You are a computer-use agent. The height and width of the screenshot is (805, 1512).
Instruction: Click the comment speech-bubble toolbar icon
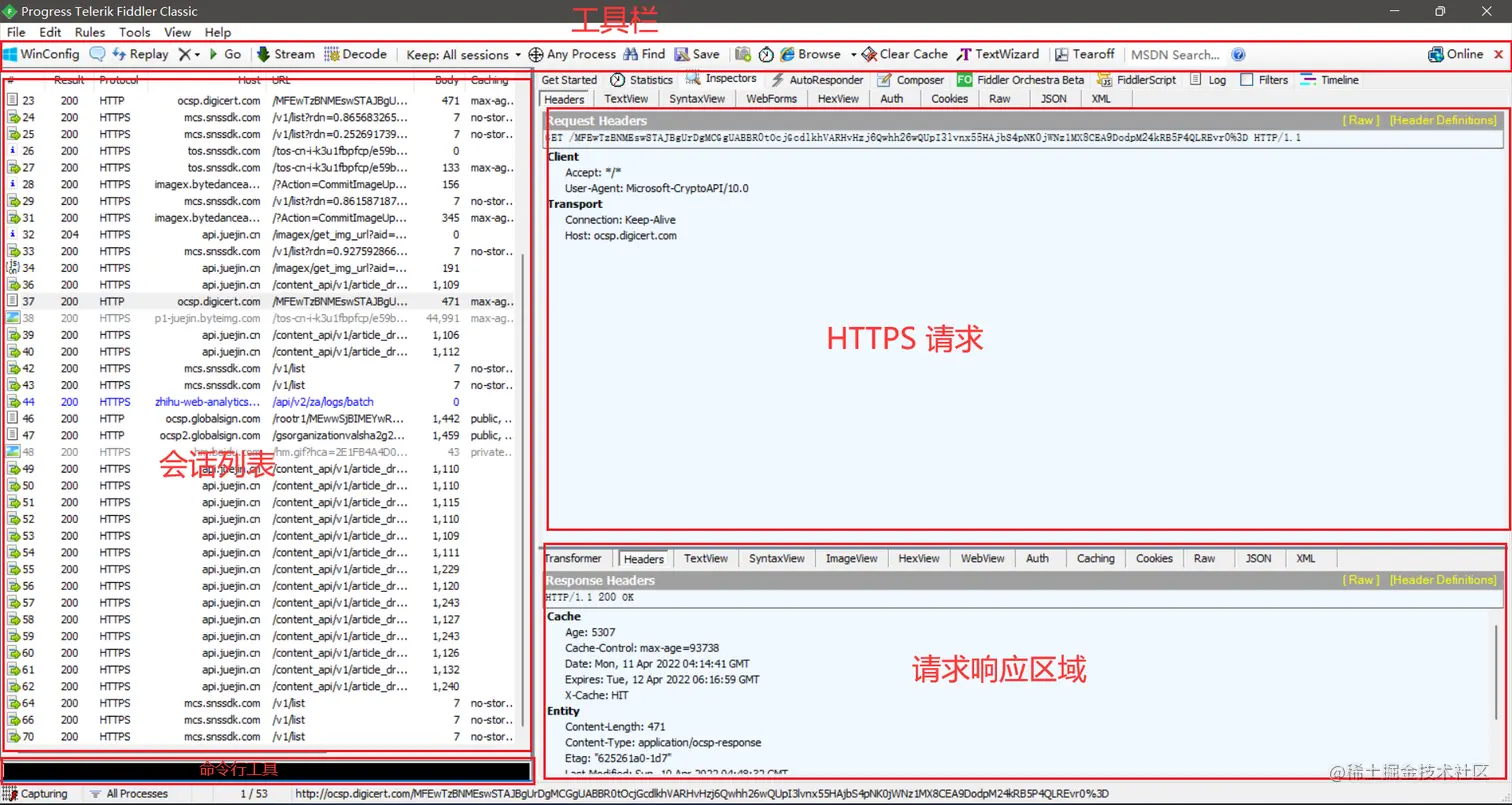(97, 54)
